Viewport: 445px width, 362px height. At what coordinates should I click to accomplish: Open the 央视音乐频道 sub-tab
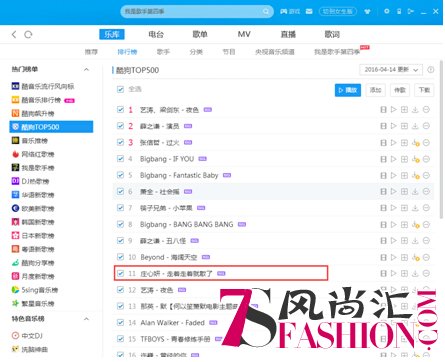pyautogui.click(x=275, y=52)
